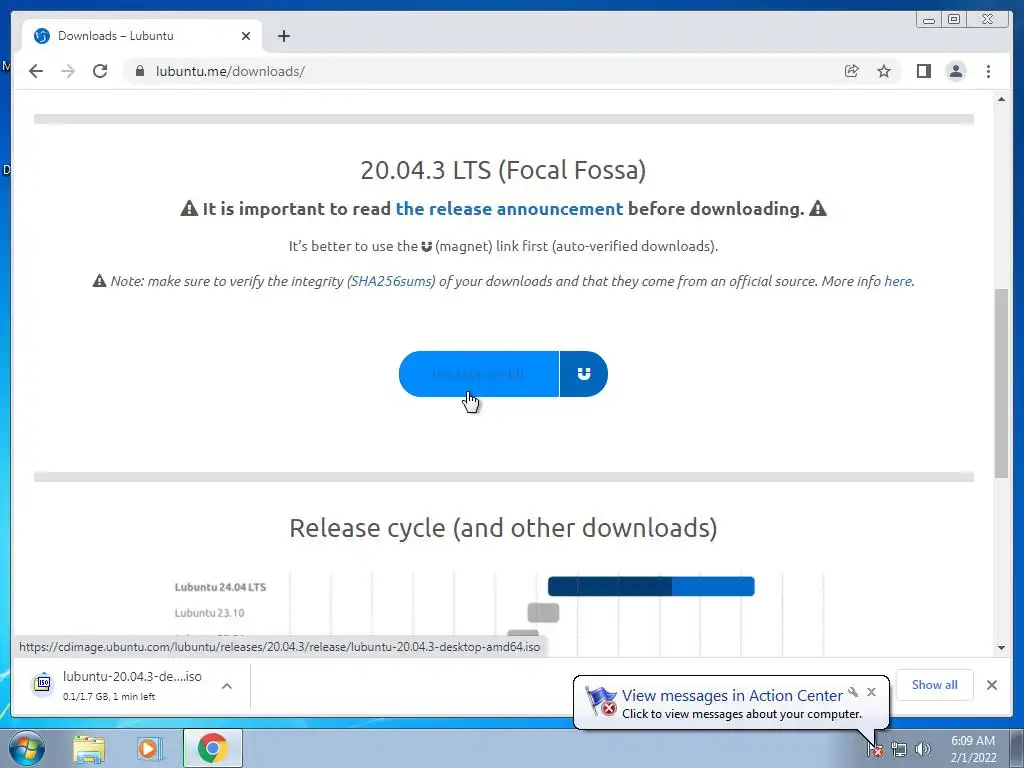Click the magnet torrent download button
The image size is (1024, 768).
584,374
